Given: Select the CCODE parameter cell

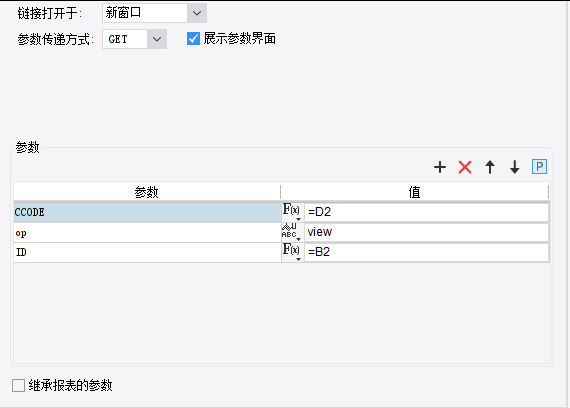Looking at the screenshot, I should click(147, 212).
